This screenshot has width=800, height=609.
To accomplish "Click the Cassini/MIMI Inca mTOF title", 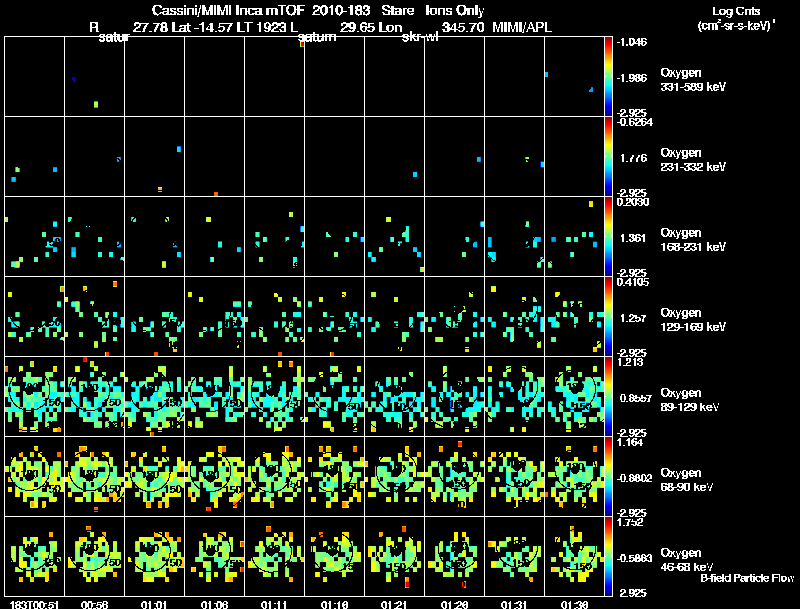I will [228, 10].
